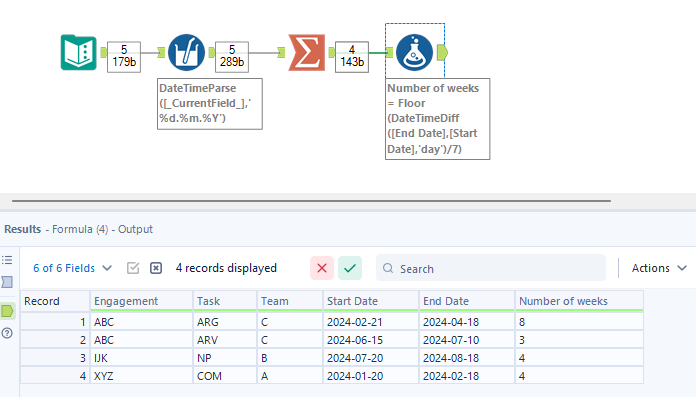Select start date 2024-06-15 cell

pyautogui.click(x=371, y=340)
